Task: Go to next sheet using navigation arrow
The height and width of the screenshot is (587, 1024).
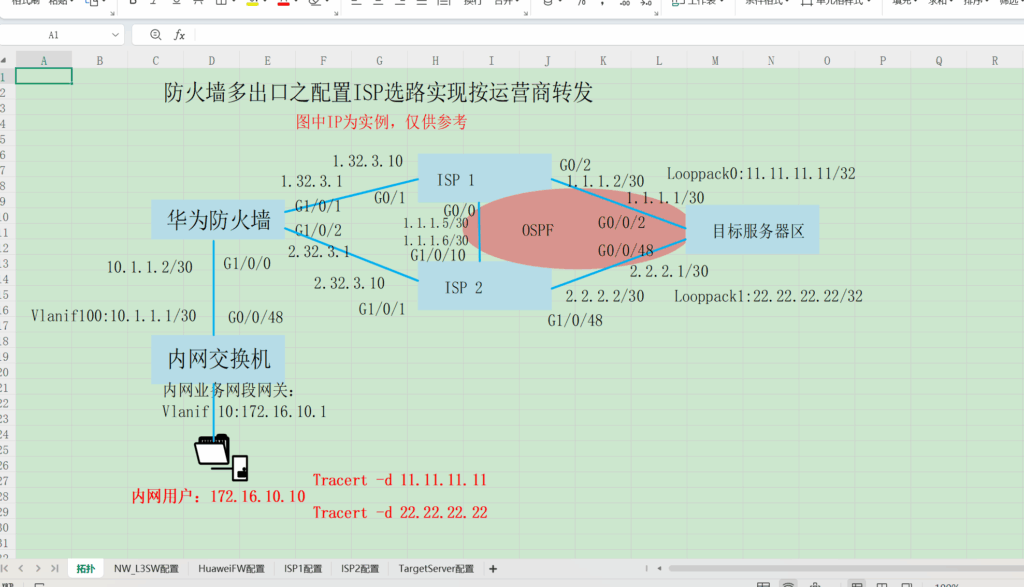Action: pyautogui.click(x=39, y=568)
